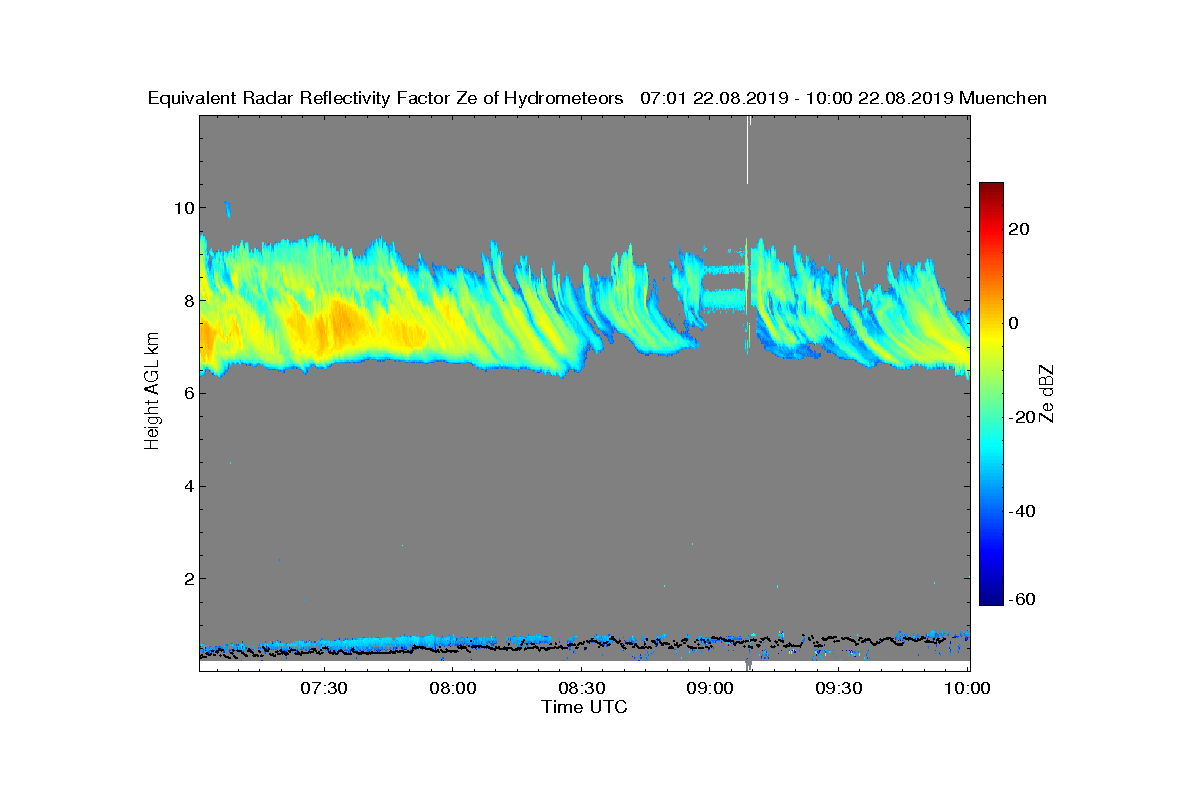The width and height of the screenshot is (1200, 800).
Task: Click the dark blue bottom of the colorbar
Action: (991, 596)
